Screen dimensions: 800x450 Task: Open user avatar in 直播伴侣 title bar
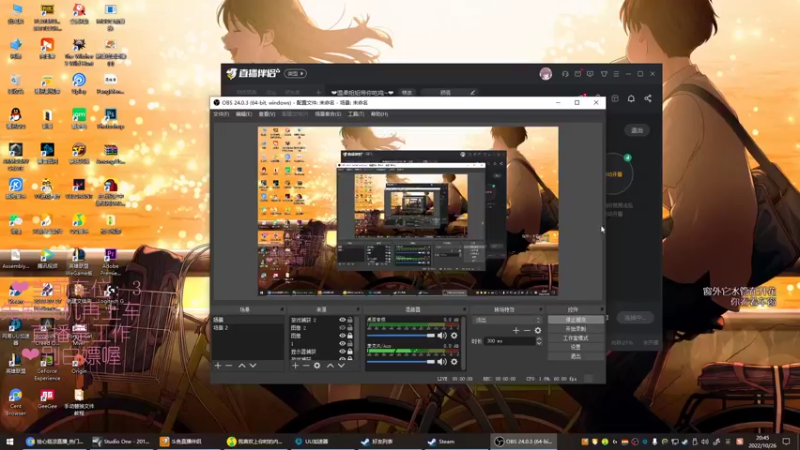(545, 74)
